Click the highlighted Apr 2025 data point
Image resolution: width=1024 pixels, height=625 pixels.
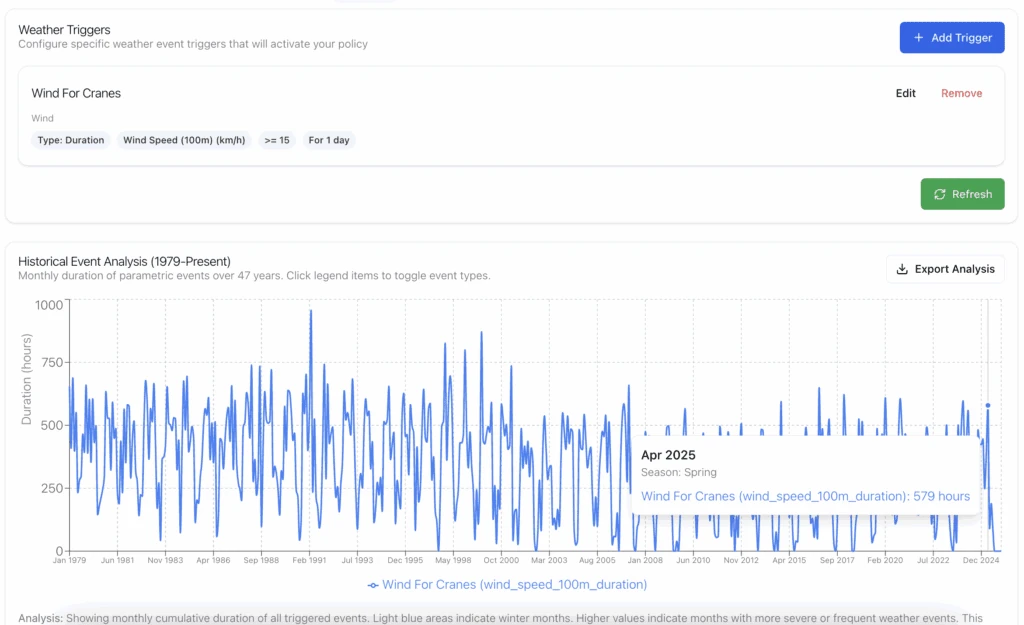tap(989, 406)
